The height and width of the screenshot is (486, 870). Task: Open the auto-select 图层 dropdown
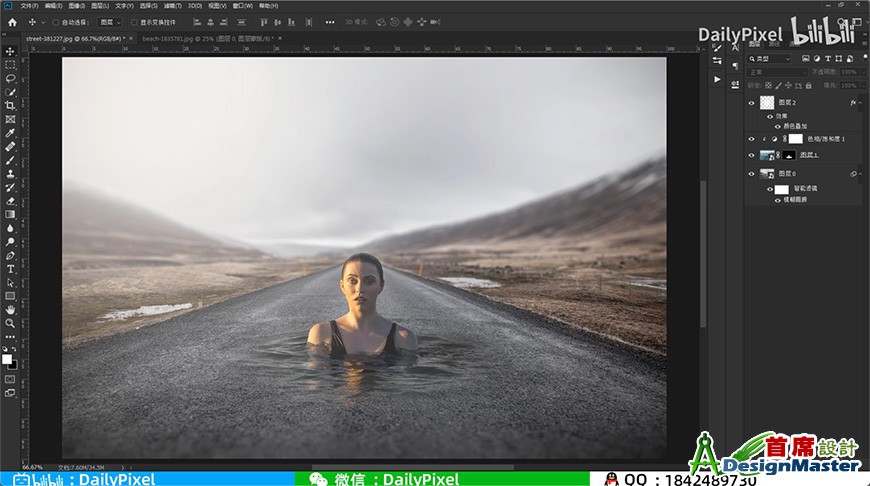click(110, 22)
